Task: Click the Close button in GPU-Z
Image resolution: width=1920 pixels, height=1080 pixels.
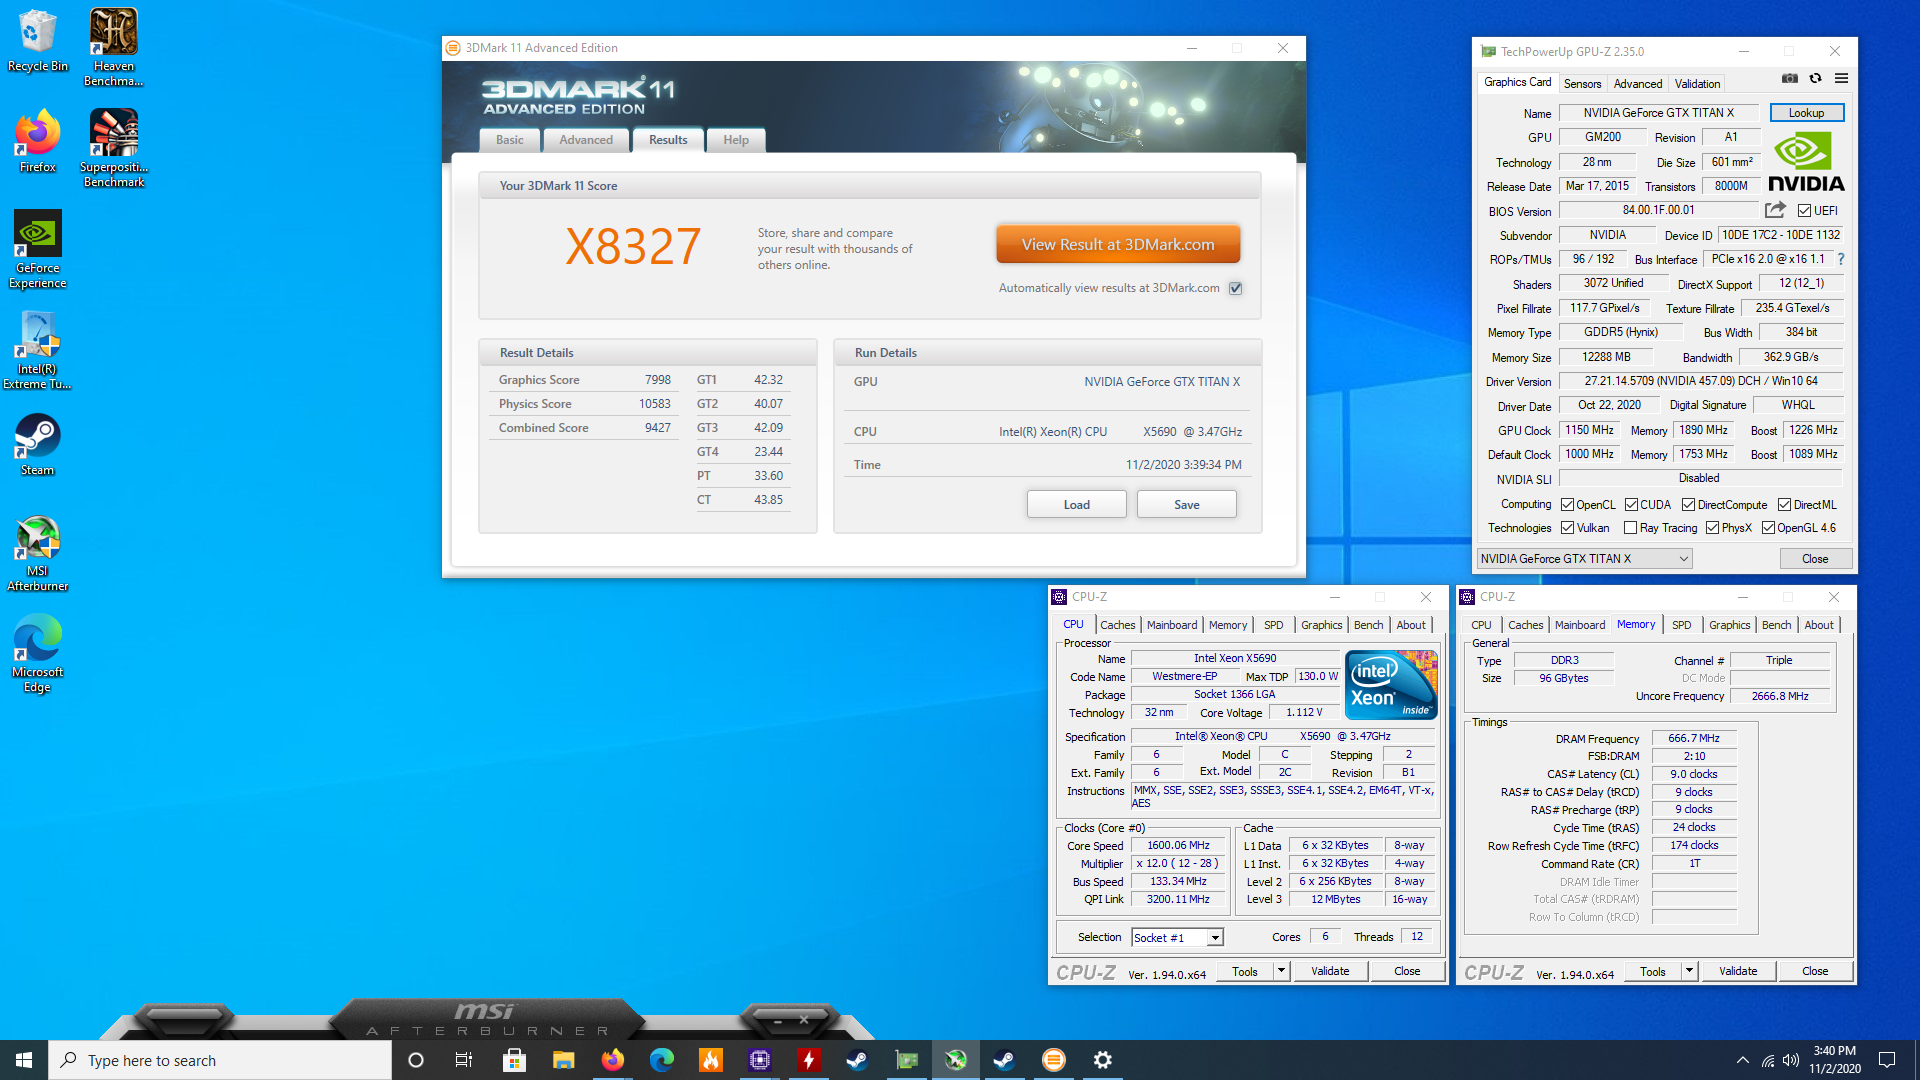Action: point(1815,559)
